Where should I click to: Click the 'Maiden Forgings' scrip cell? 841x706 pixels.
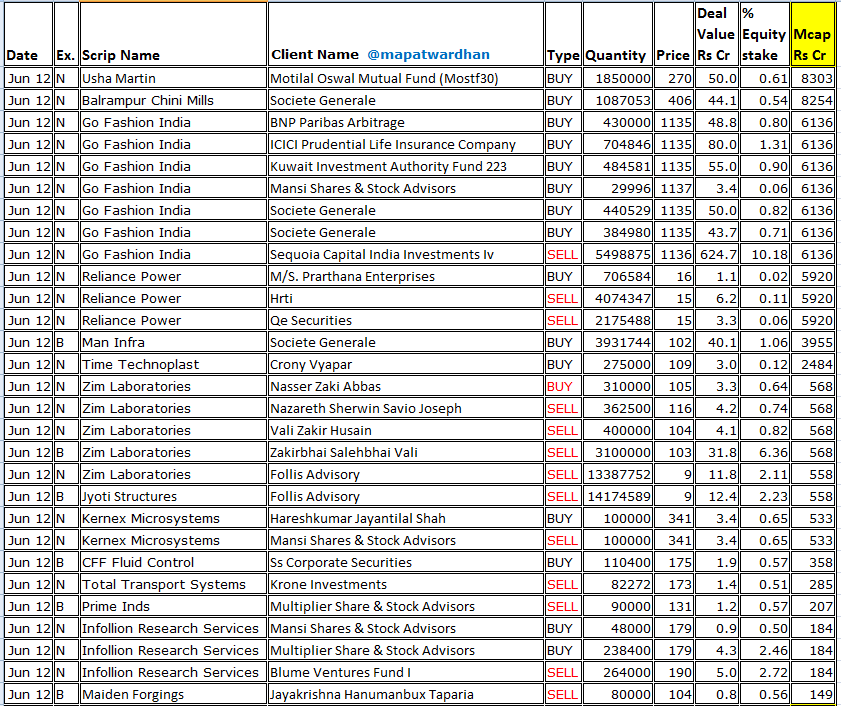[x=173, y=694]
